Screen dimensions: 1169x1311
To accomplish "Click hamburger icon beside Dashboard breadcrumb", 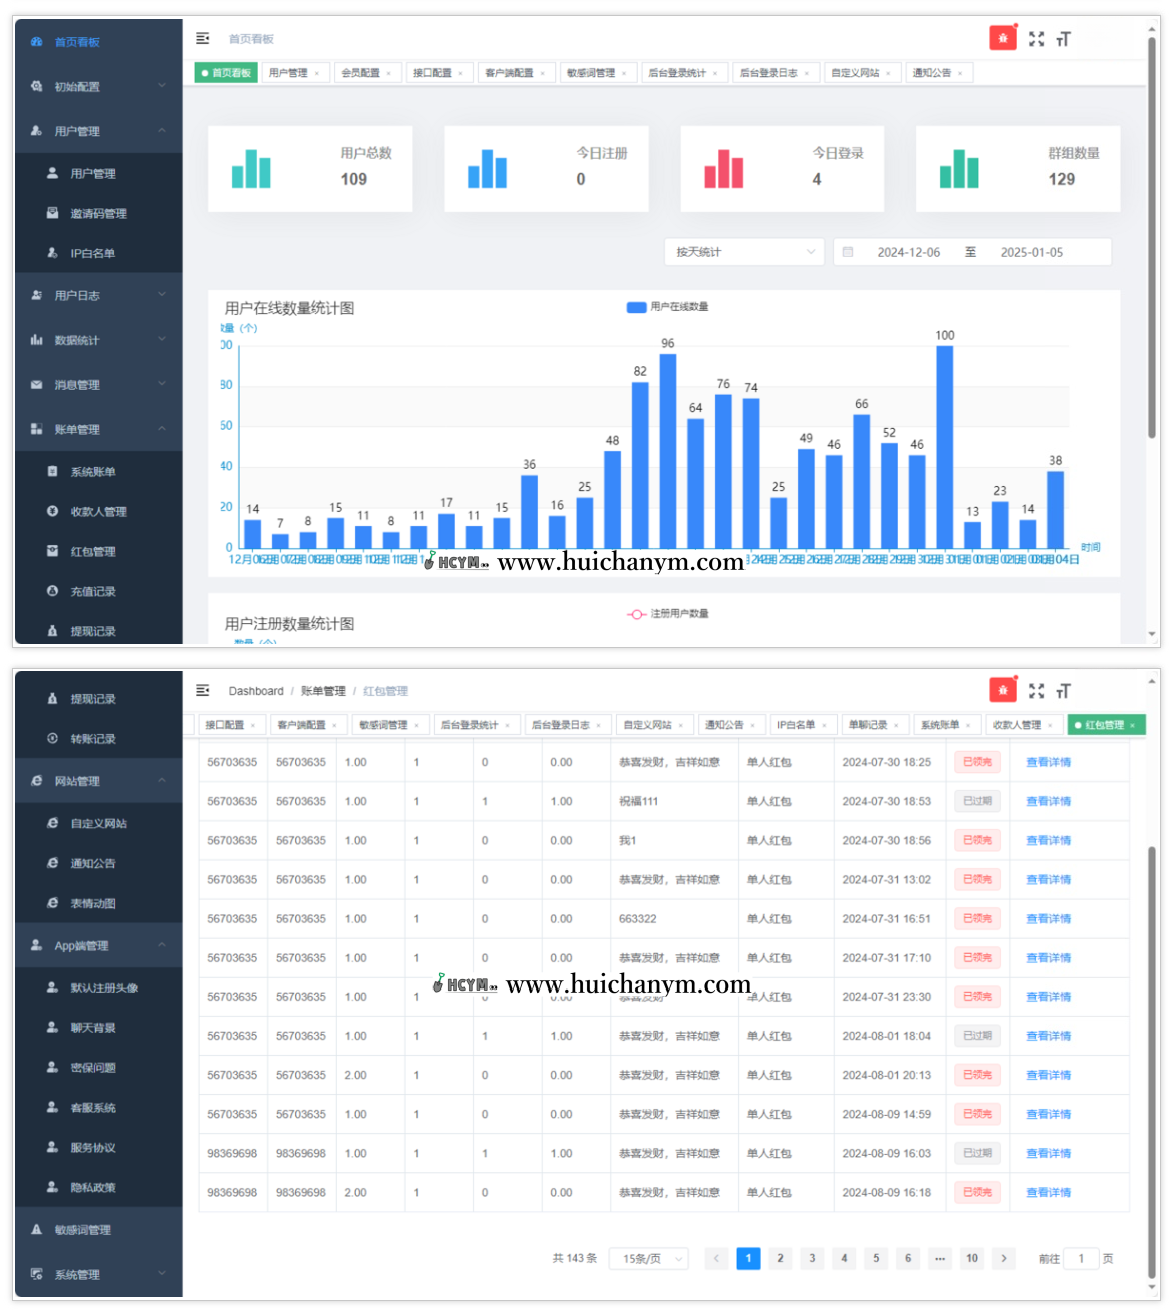I will [x=203, y=691].
